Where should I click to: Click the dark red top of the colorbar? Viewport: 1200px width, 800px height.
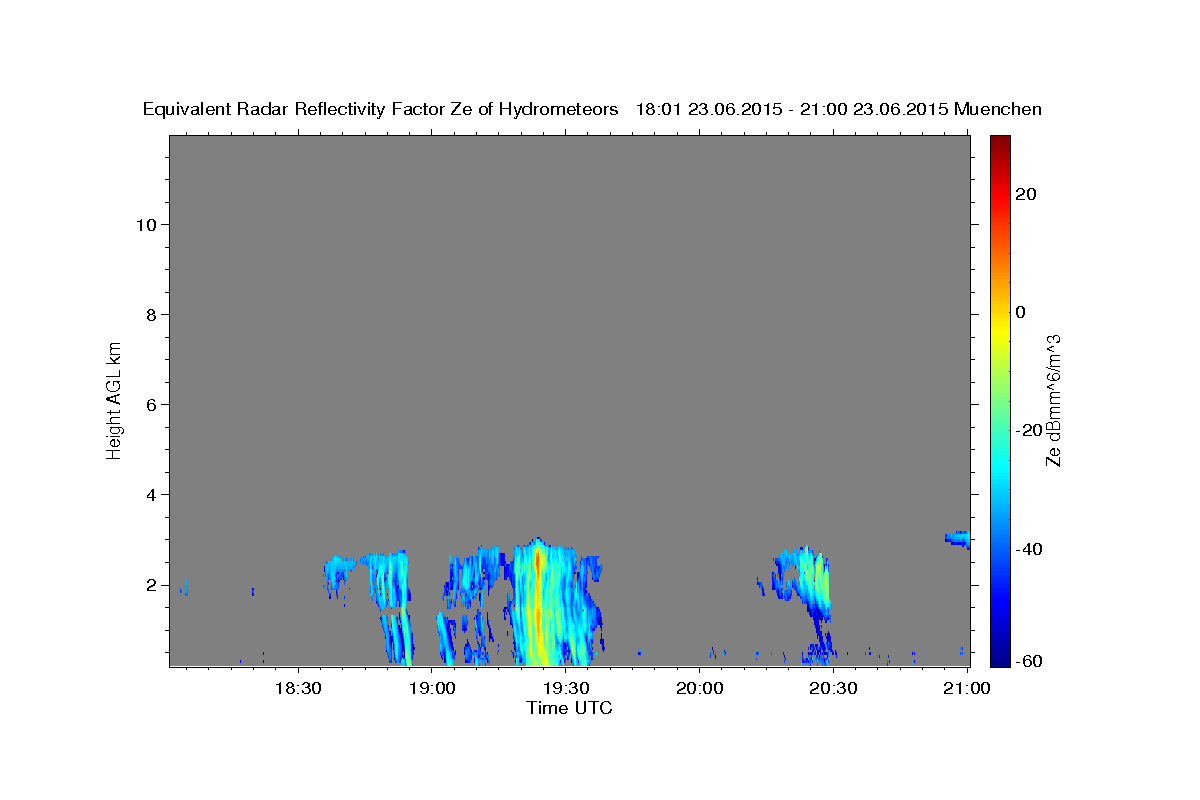tap(1000, 145)
